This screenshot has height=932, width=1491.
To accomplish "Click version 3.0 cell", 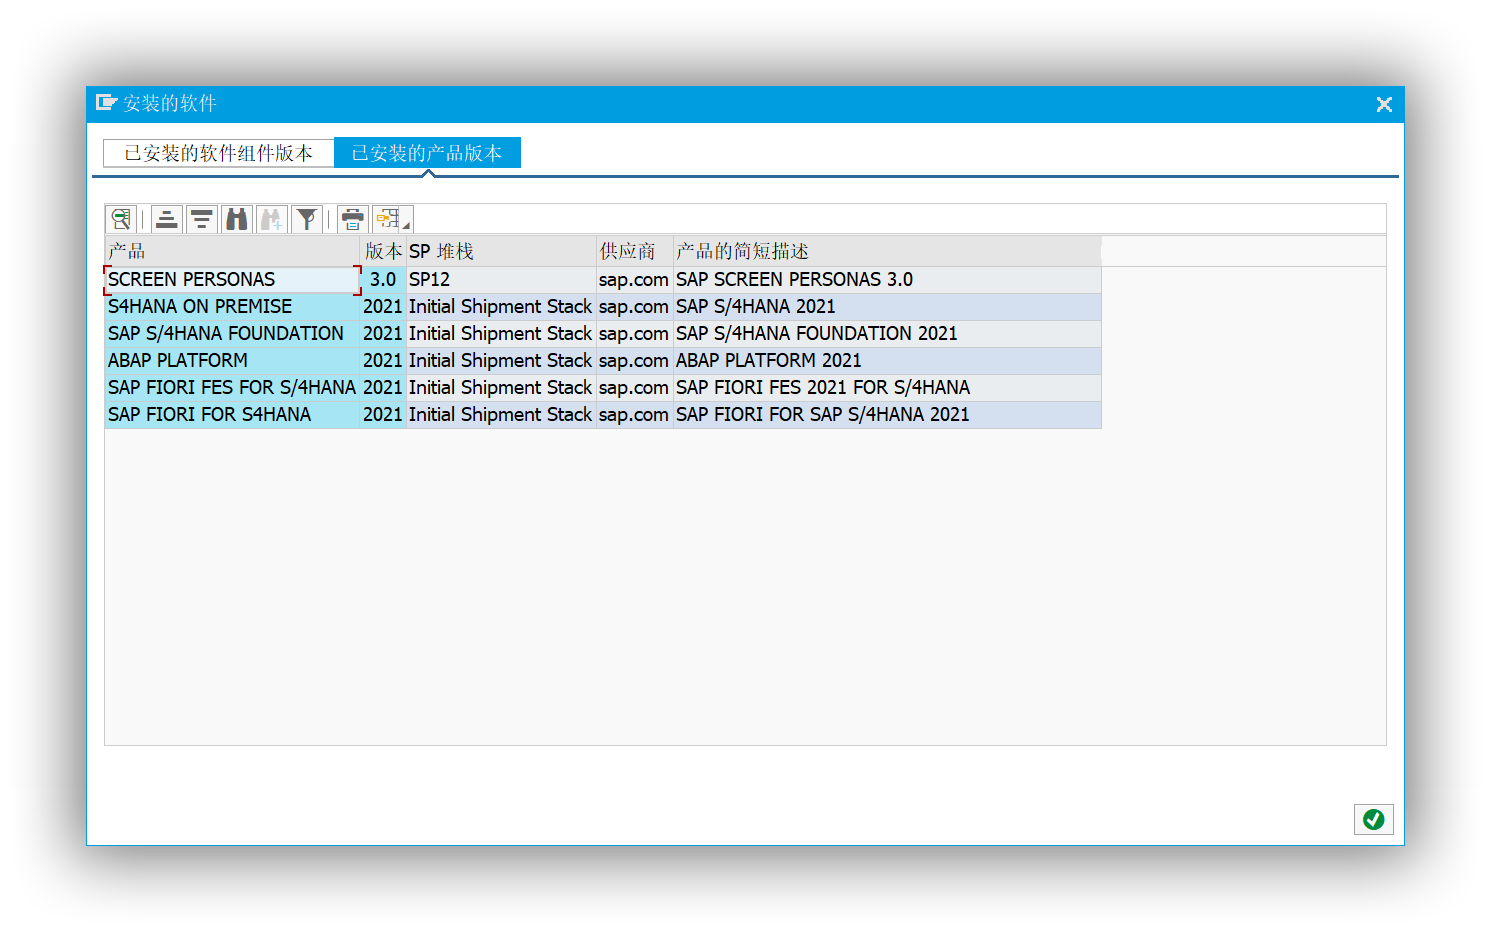I will pos(383,280).
